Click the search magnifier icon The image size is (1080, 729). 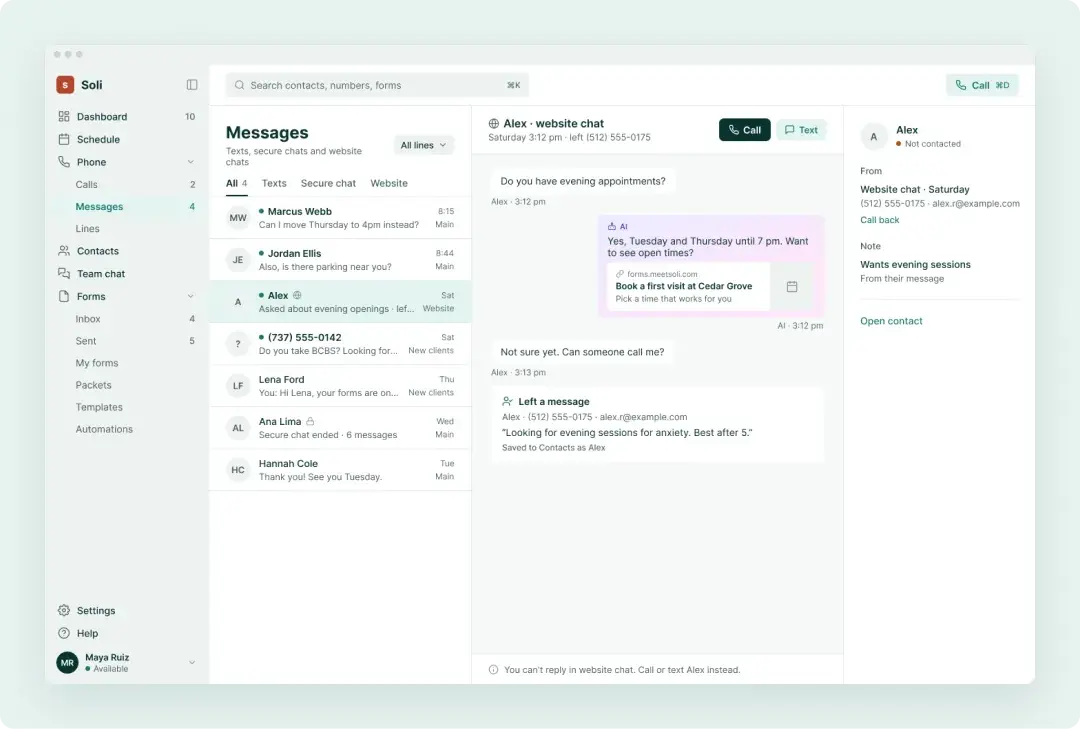tap(240, 85)
